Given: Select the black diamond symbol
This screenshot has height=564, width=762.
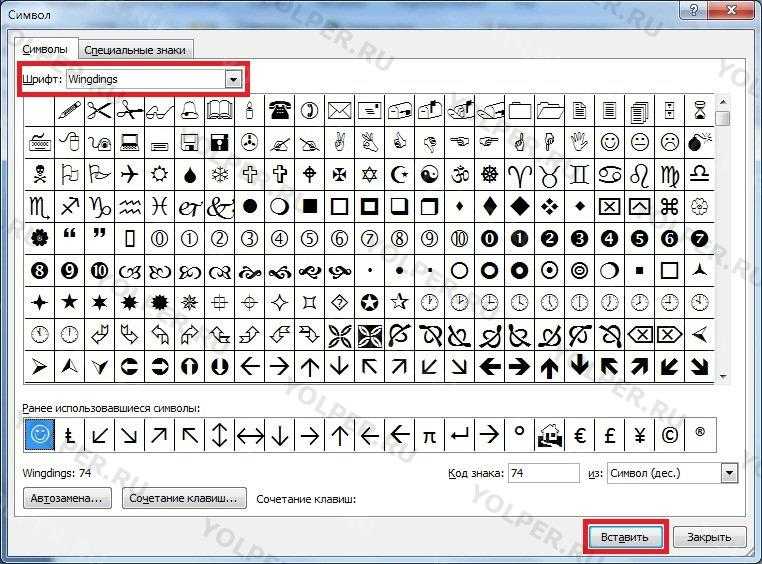Looking at the screenshot, I should click(520, 207).
